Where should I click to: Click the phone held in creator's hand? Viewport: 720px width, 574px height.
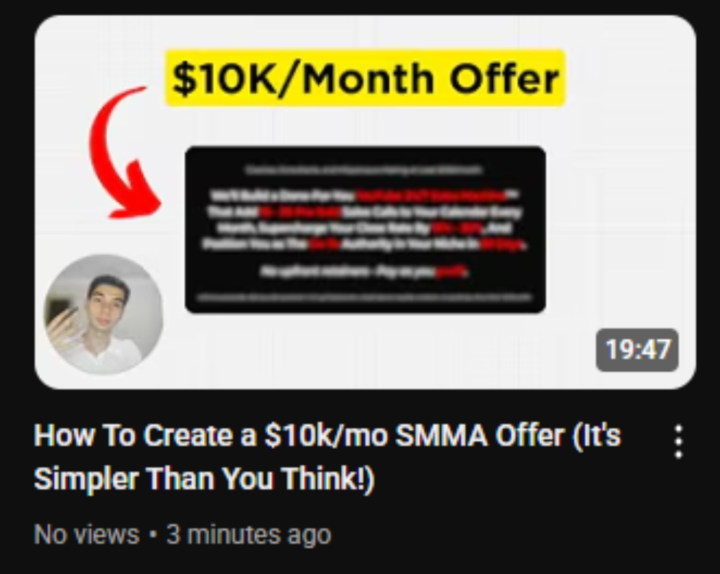[61, 312]
